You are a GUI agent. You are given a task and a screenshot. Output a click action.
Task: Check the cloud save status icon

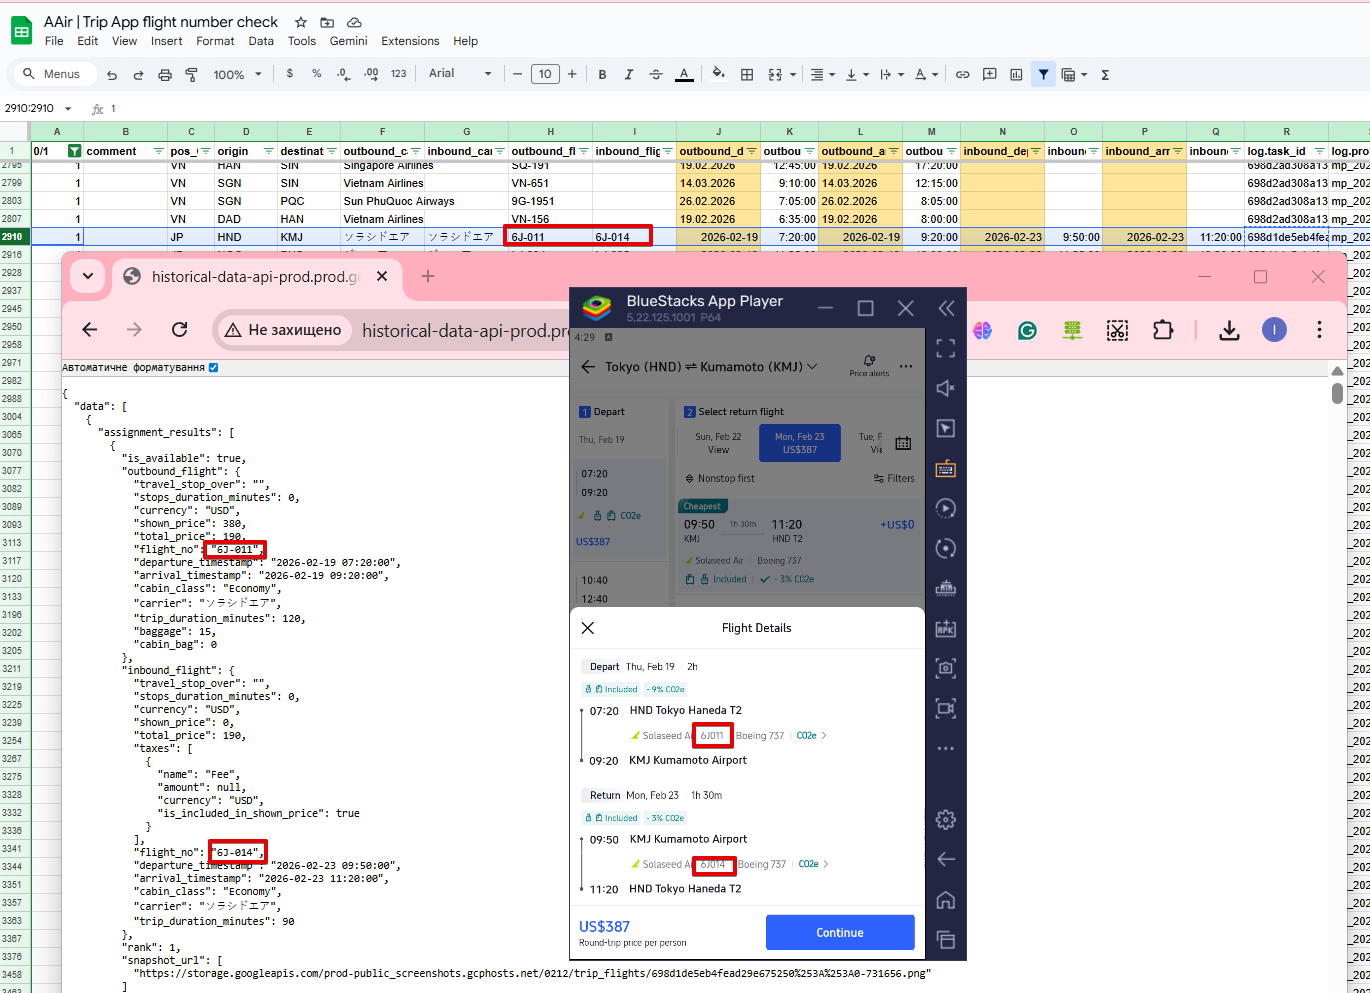(x=354, y=22)
